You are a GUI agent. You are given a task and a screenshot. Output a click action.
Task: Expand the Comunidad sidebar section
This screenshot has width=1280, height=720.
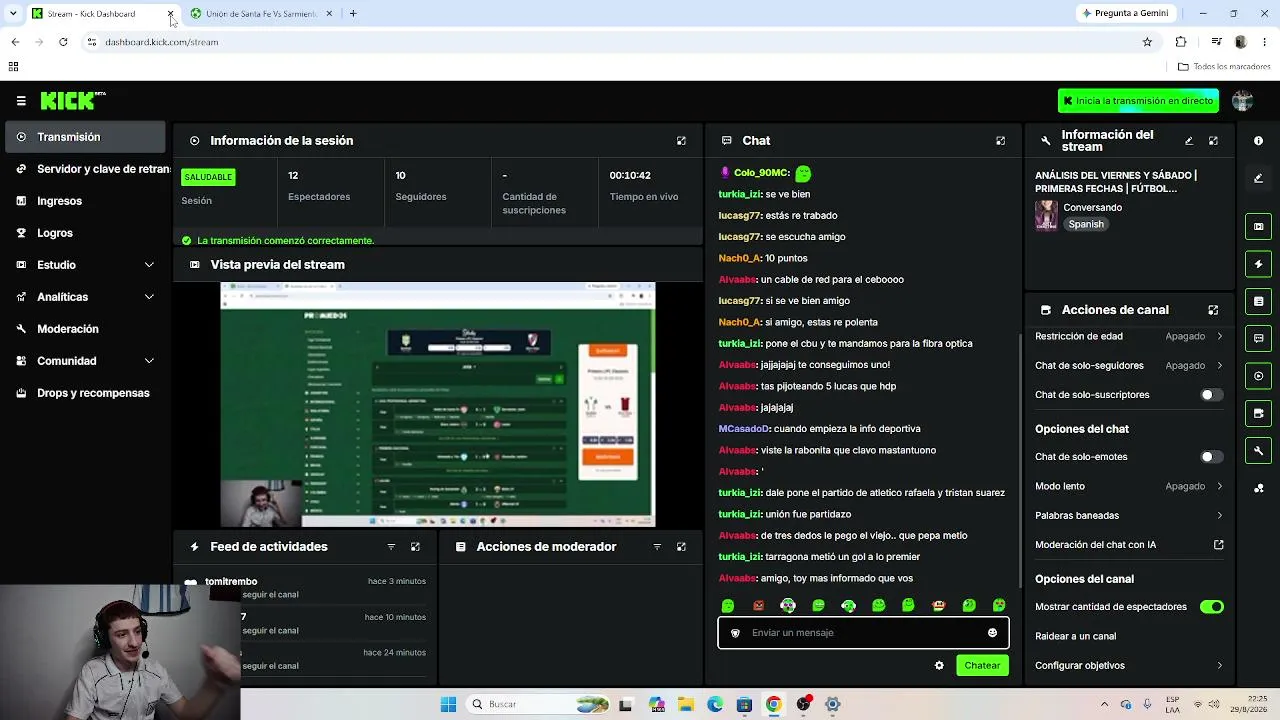85,361
